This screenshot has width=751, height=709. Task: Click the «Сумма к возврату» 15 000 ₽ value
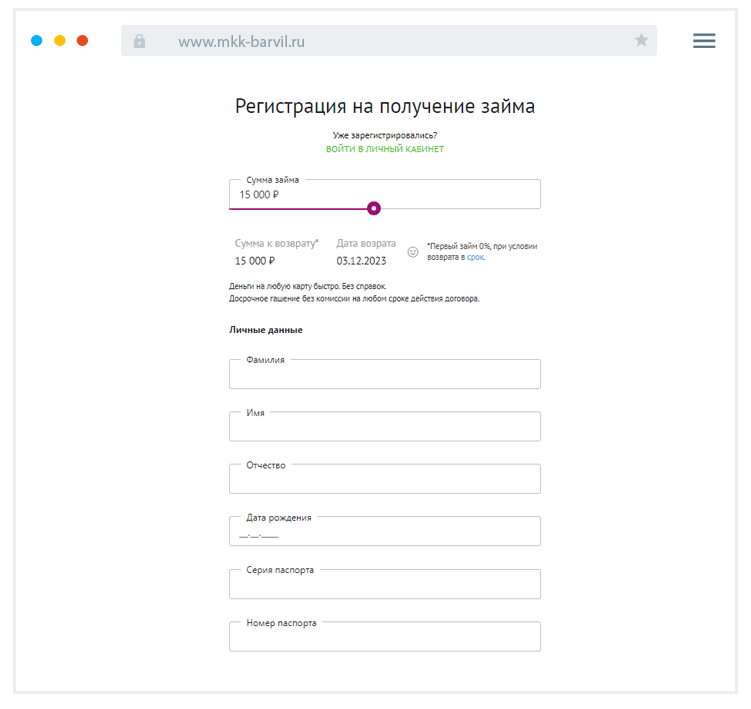point(255,261)
